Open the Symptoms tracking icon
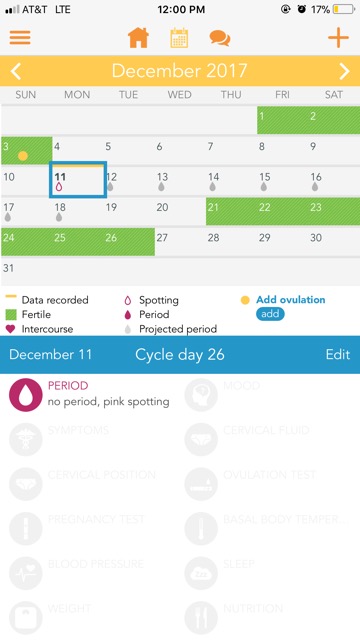Viewport: 360px width, 640px height. click(x=26, y=439)
